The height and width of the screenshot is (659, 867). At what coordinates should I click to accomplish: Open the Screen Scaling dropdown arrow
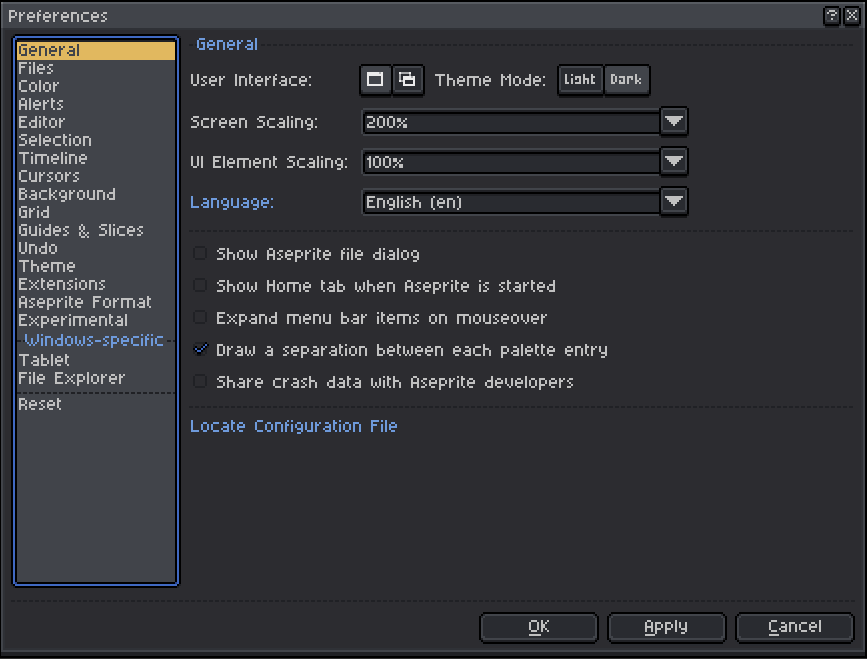click(673, 122)
